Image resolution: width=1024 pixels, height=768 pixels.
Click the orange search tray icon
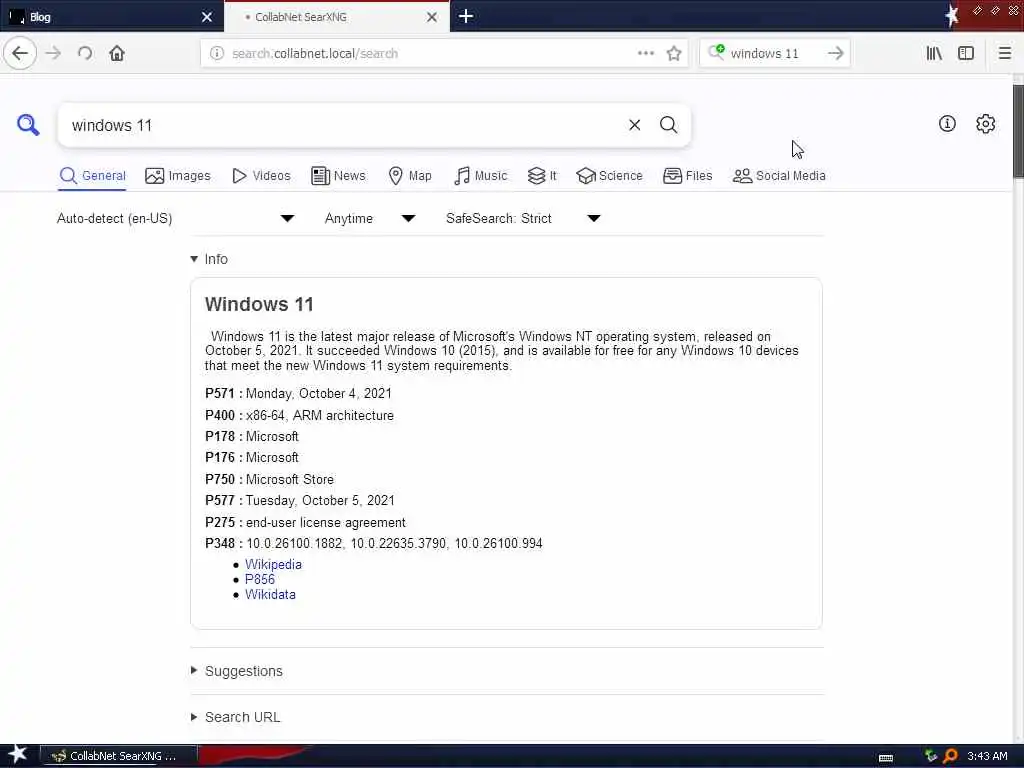click(x=951, y=756)
